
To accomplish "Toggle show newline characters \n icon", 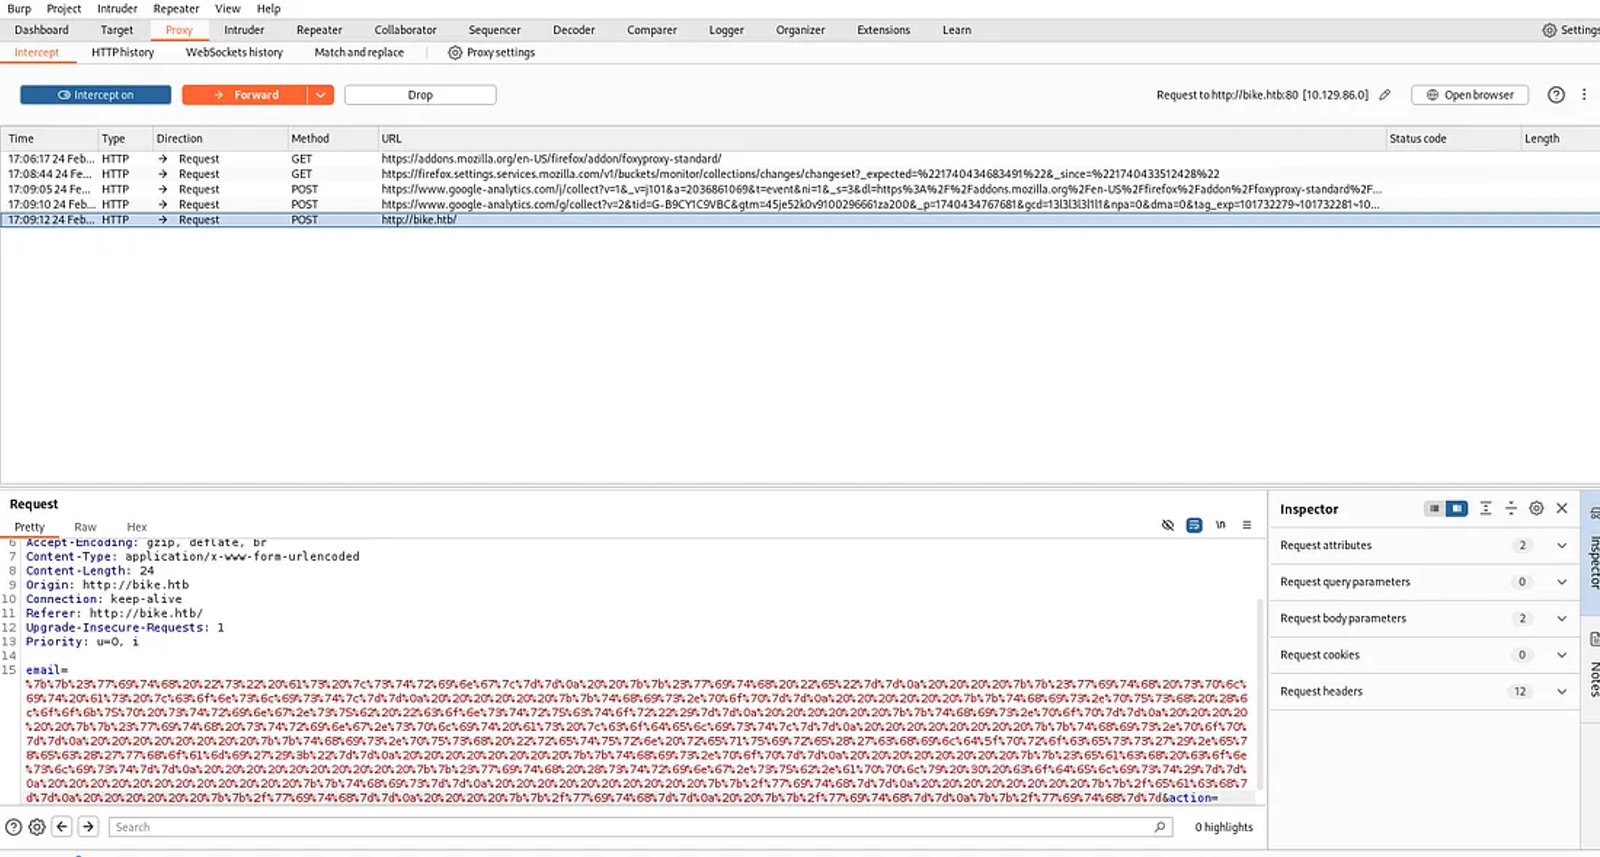I will (x=1220, y=525).
